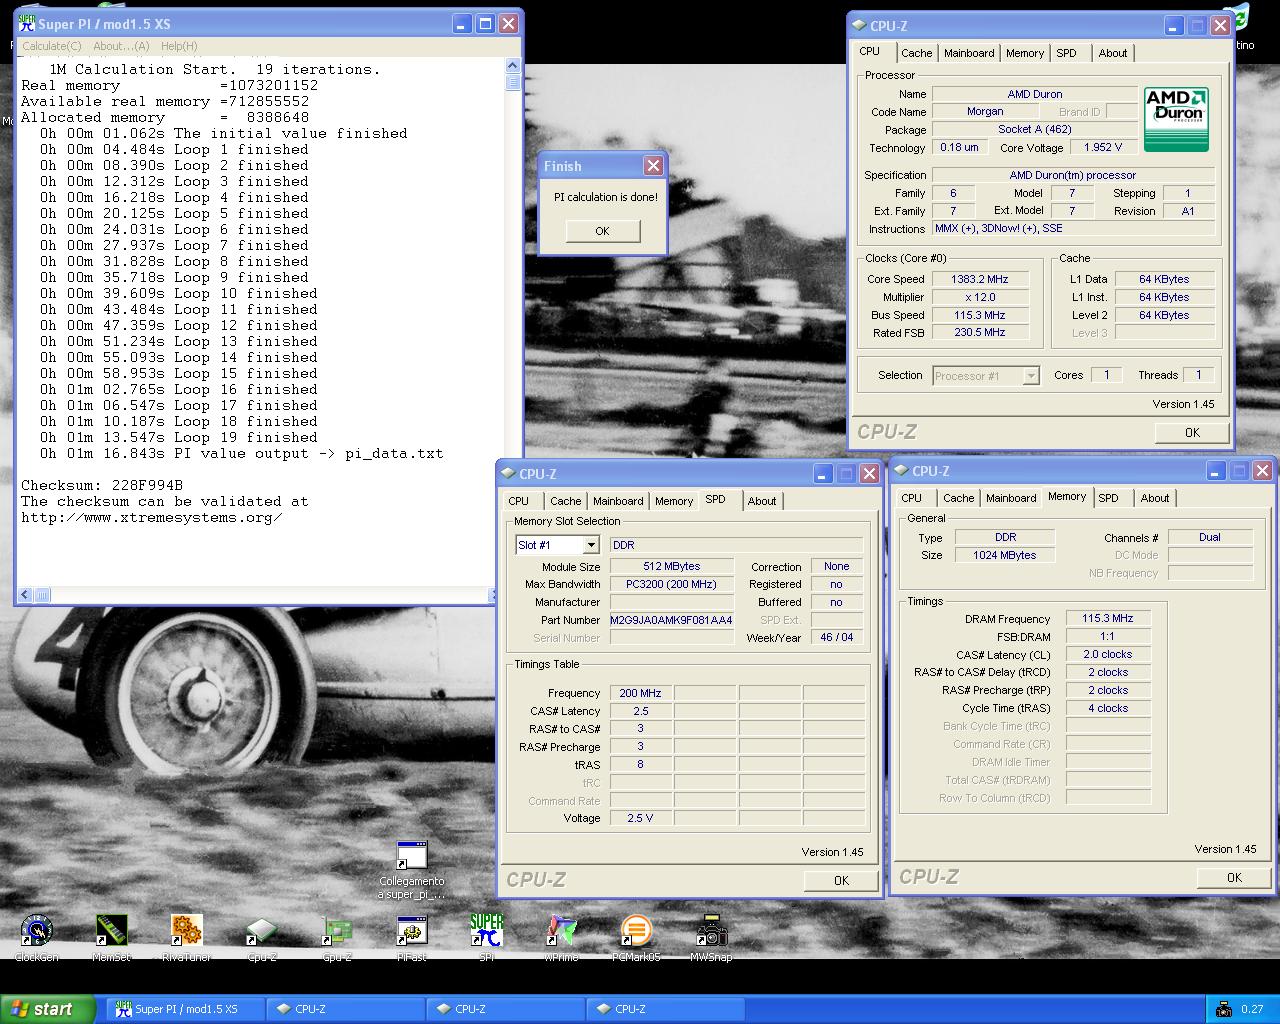Expand the Processor #1 selection dropdown
Image resolution: width=1280 pixels, height=1024 pixels.
coord(1031,376)
